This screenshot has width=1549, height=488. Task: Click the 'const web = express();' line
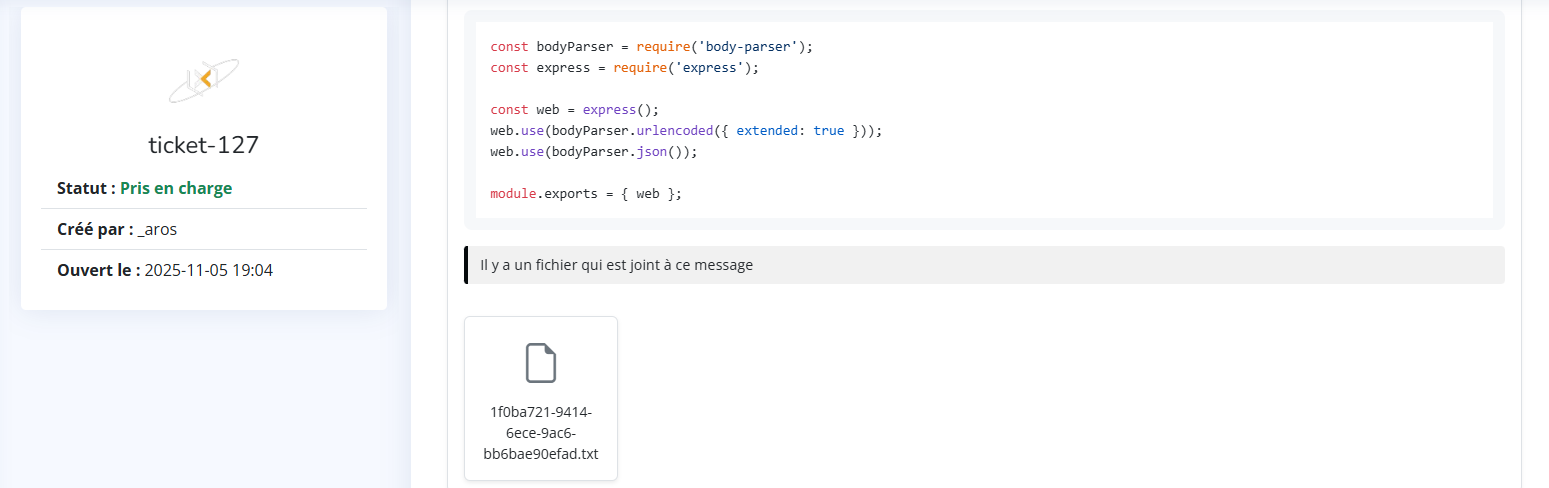(x=574, y=110)
